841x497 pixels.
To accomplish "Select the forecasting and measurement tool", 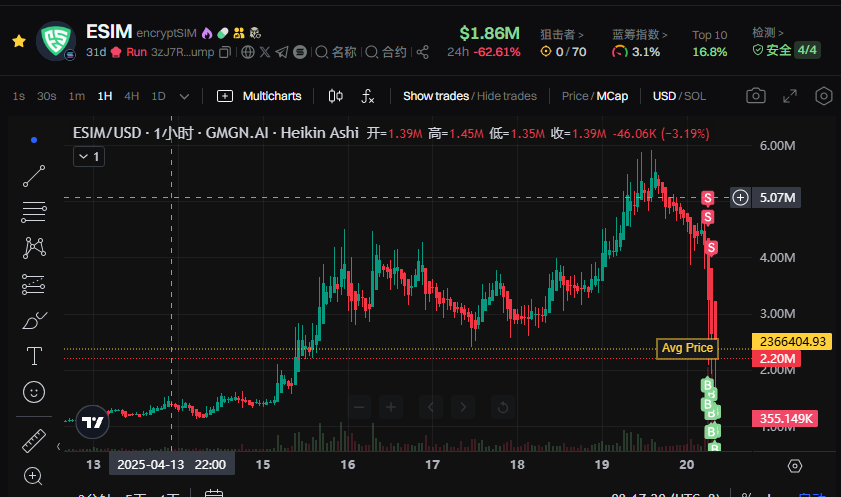I will 33,284.
